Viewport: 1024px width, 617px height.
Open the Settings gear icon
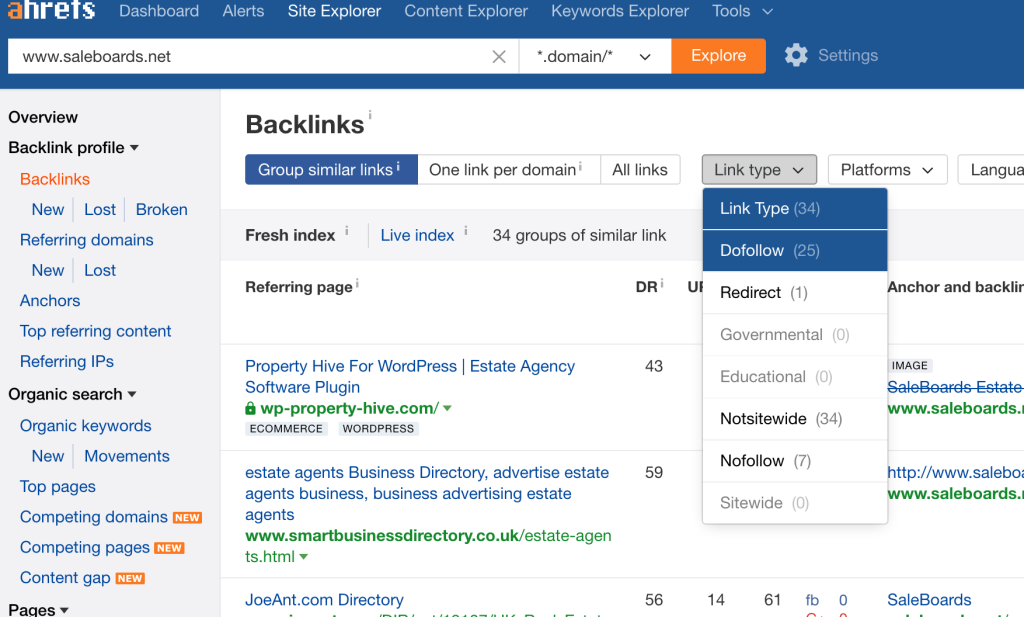pyautogui.click(x=796, y=55)
